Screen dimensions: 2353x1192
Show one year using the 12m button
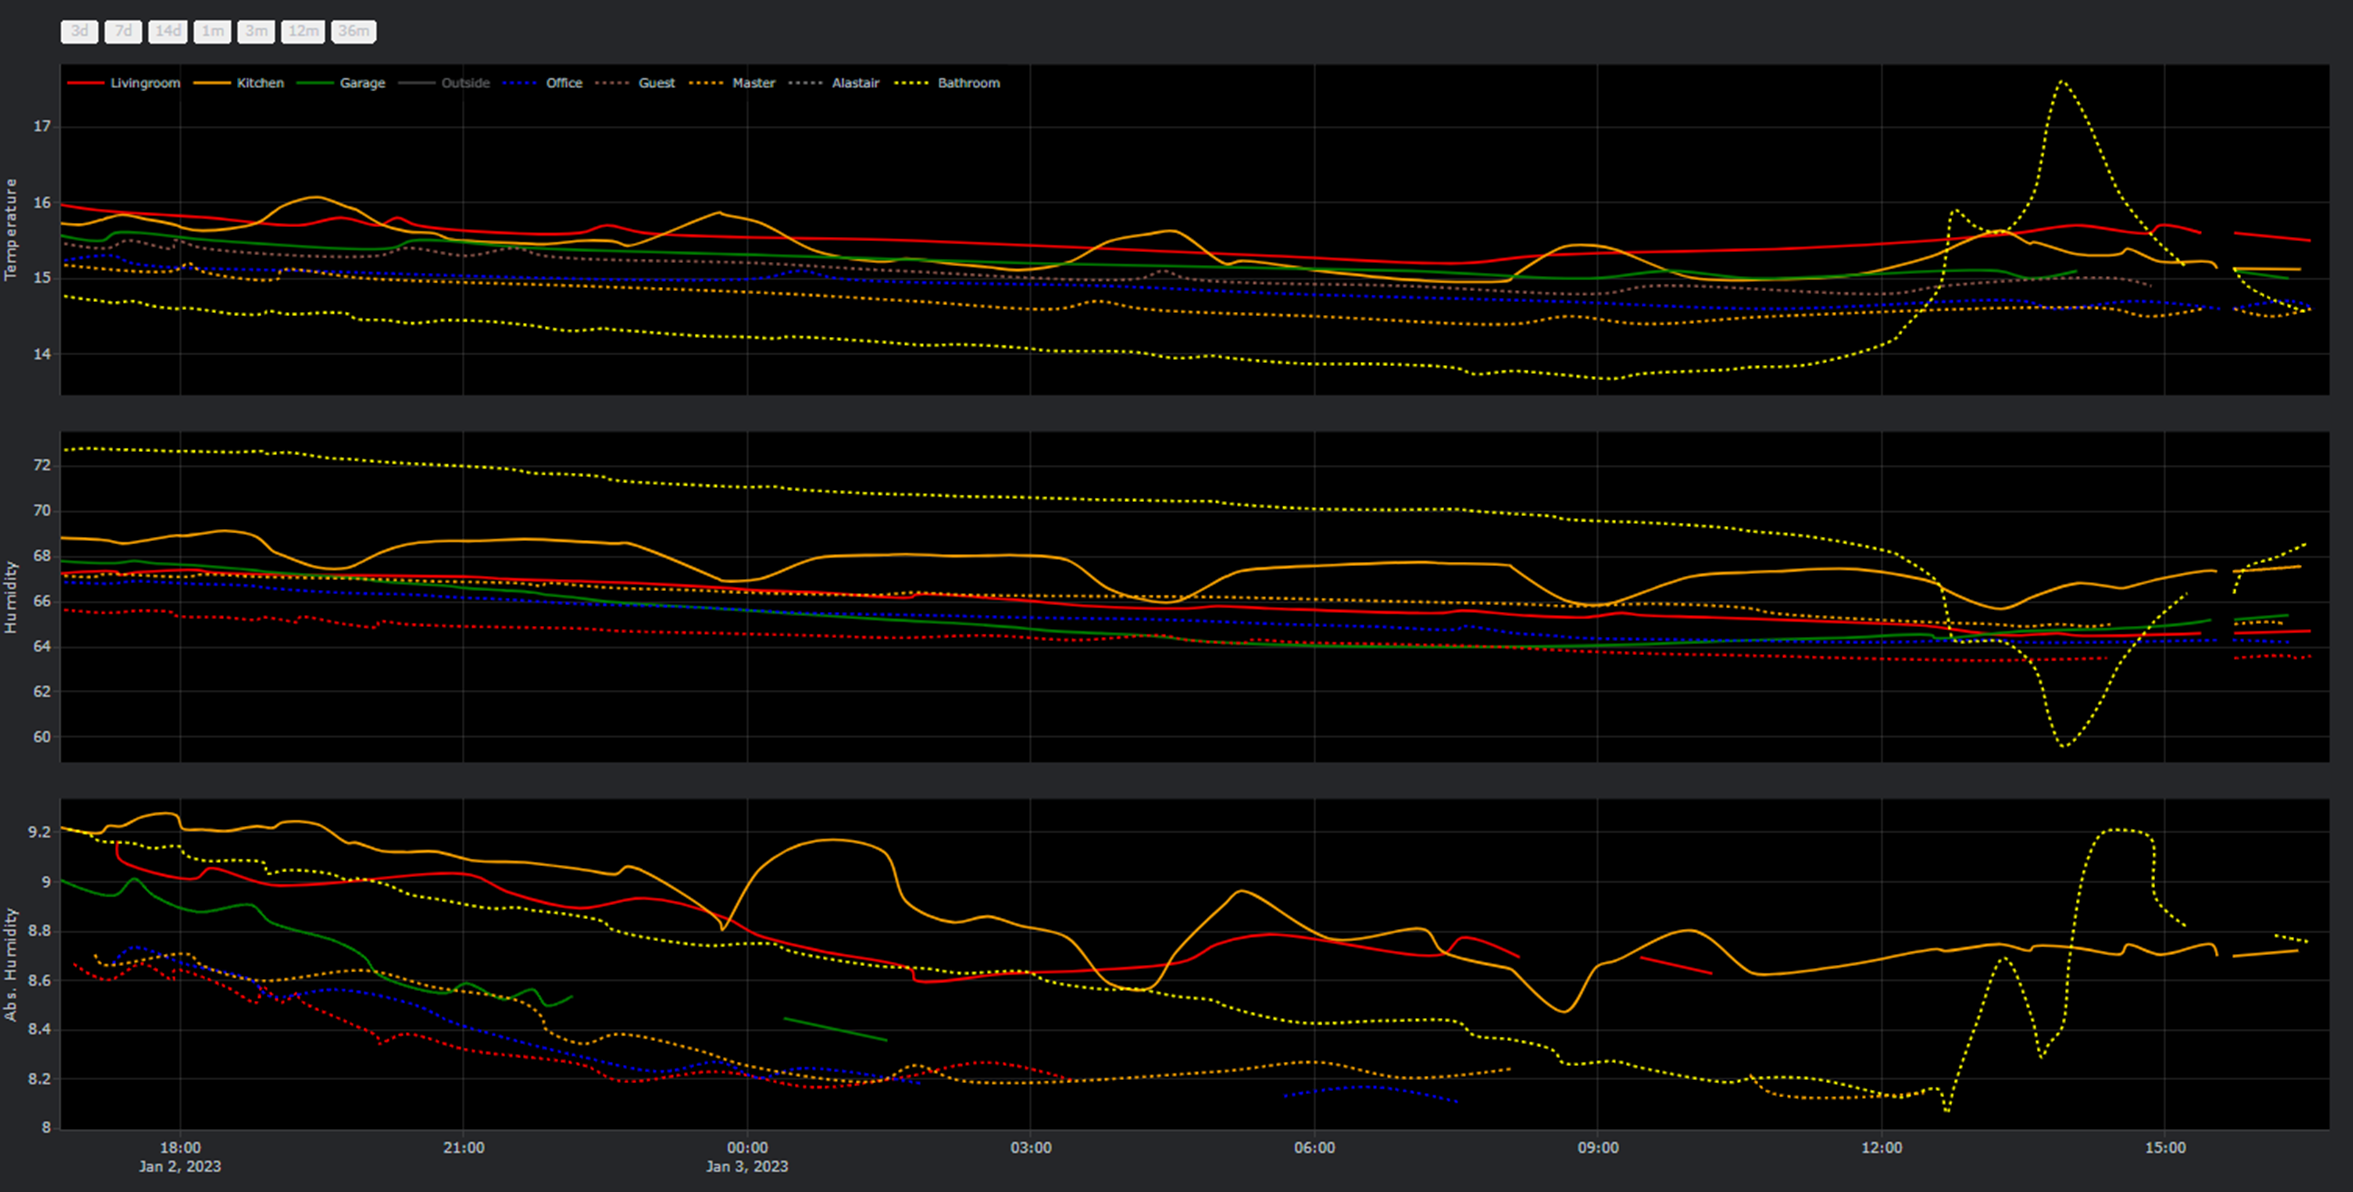(x=303, y=31)
